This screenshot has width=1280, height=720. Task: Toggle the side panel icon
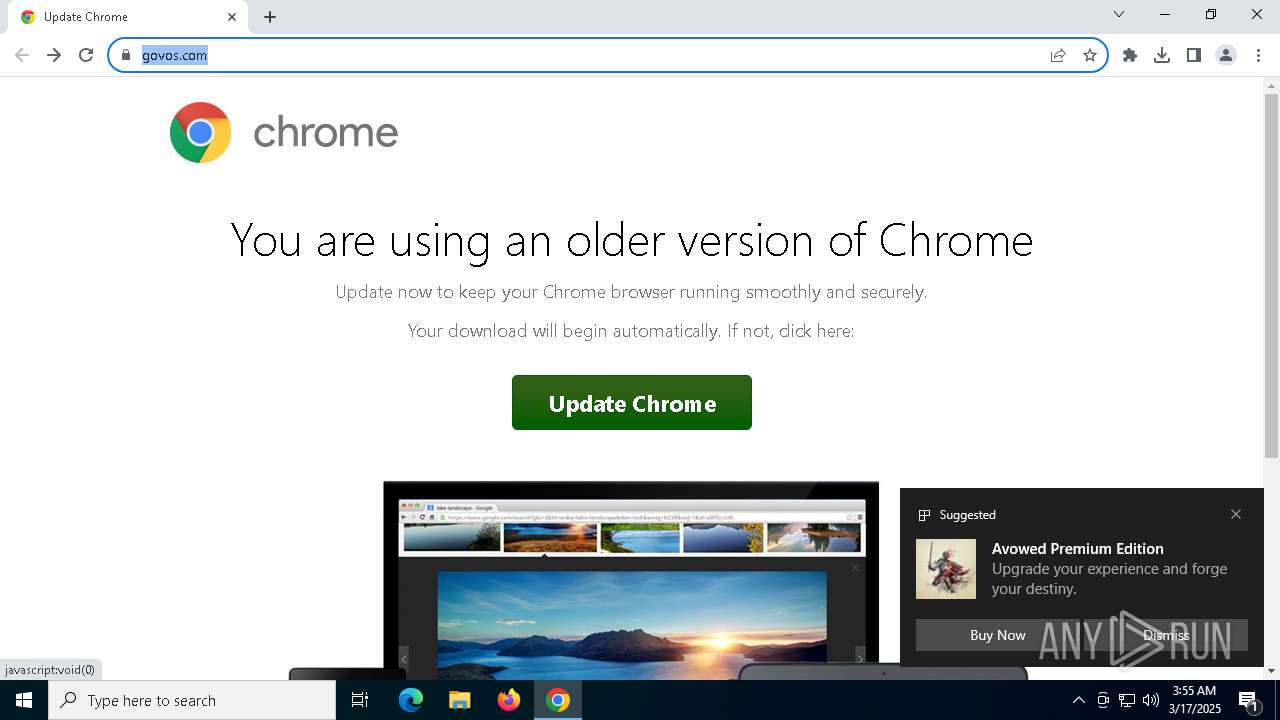(1194, 55)
